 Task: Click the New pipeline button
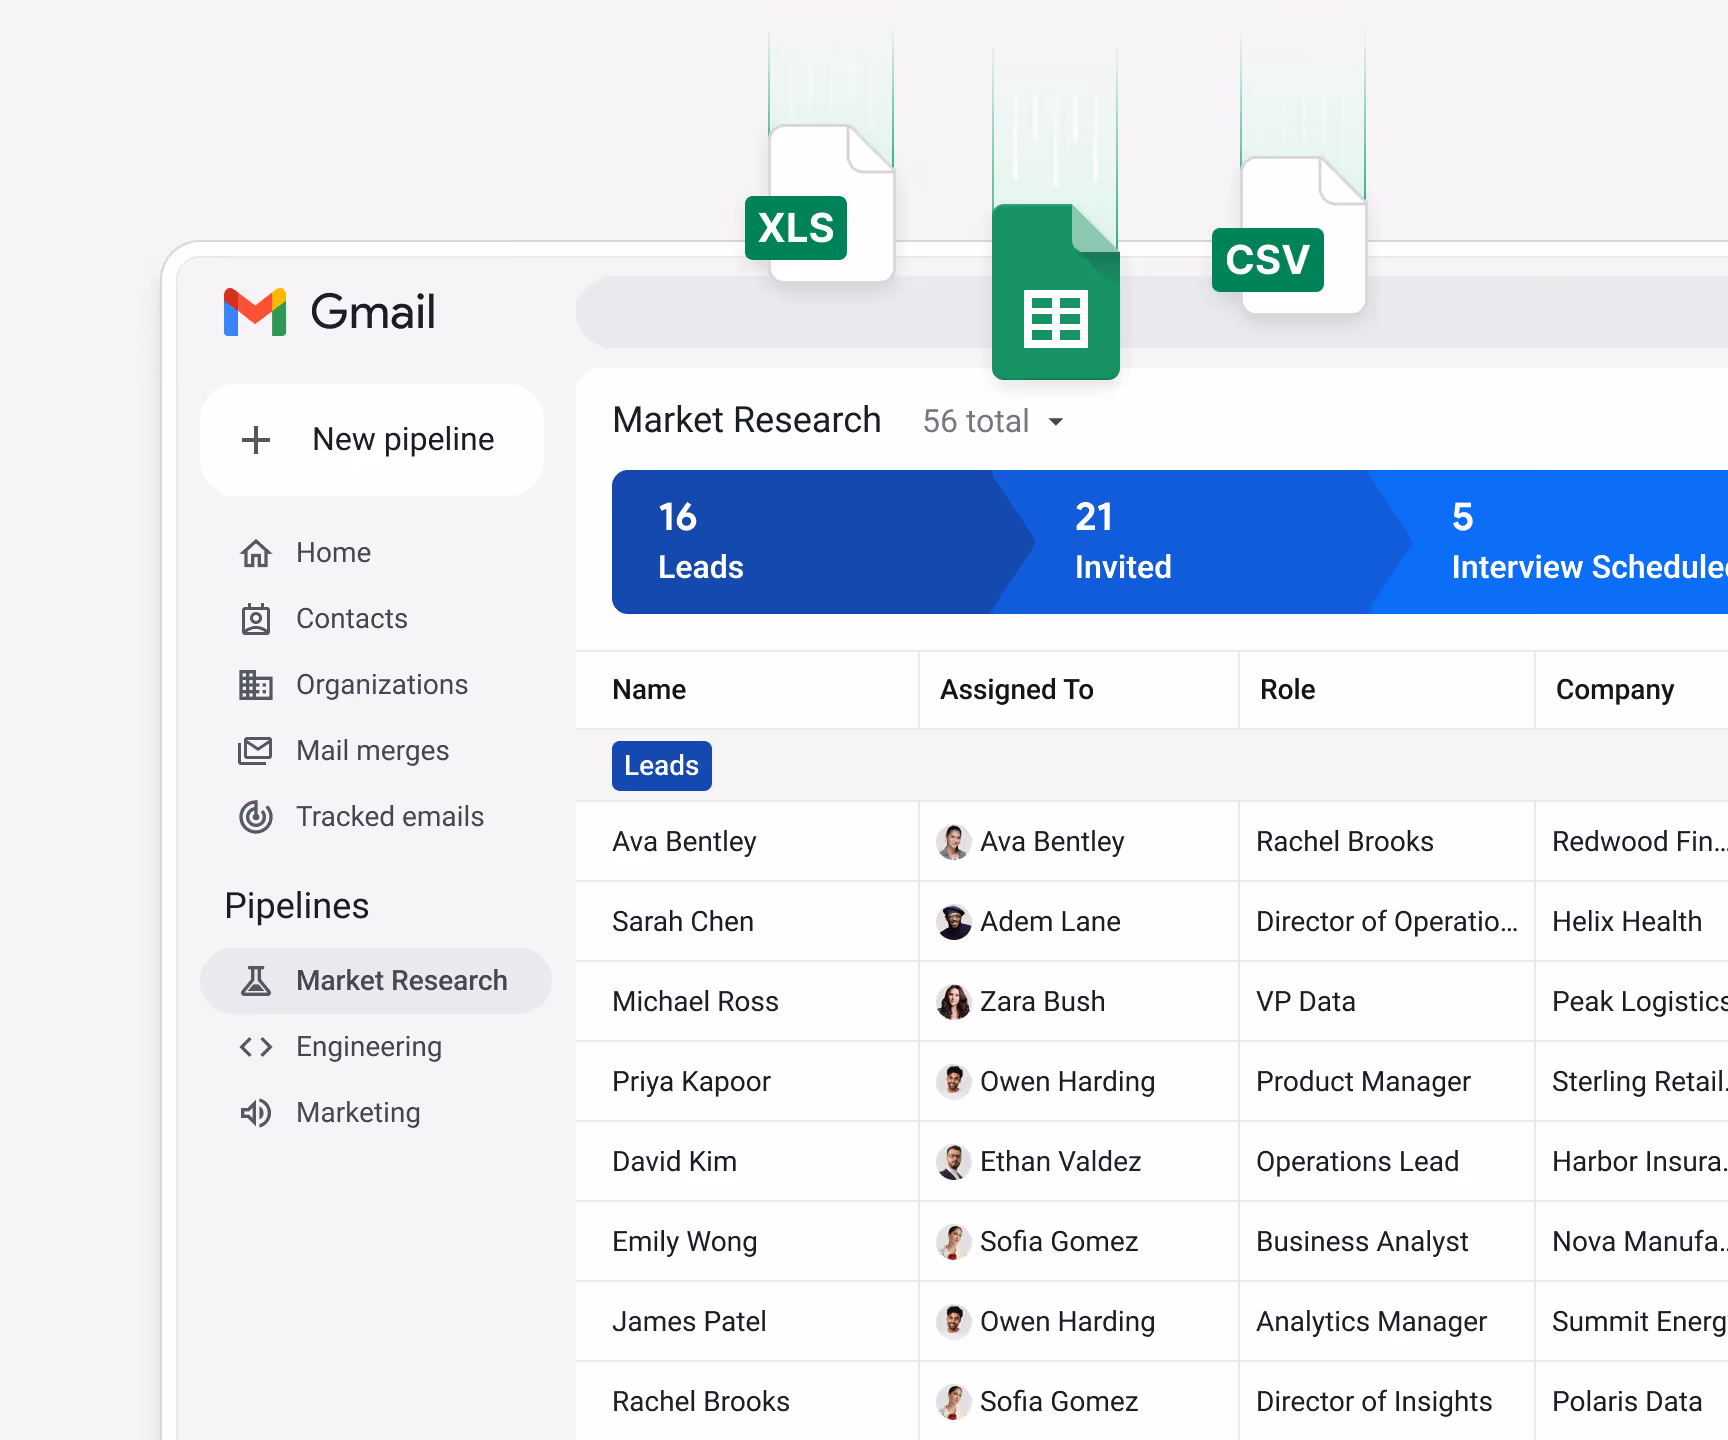372,440
